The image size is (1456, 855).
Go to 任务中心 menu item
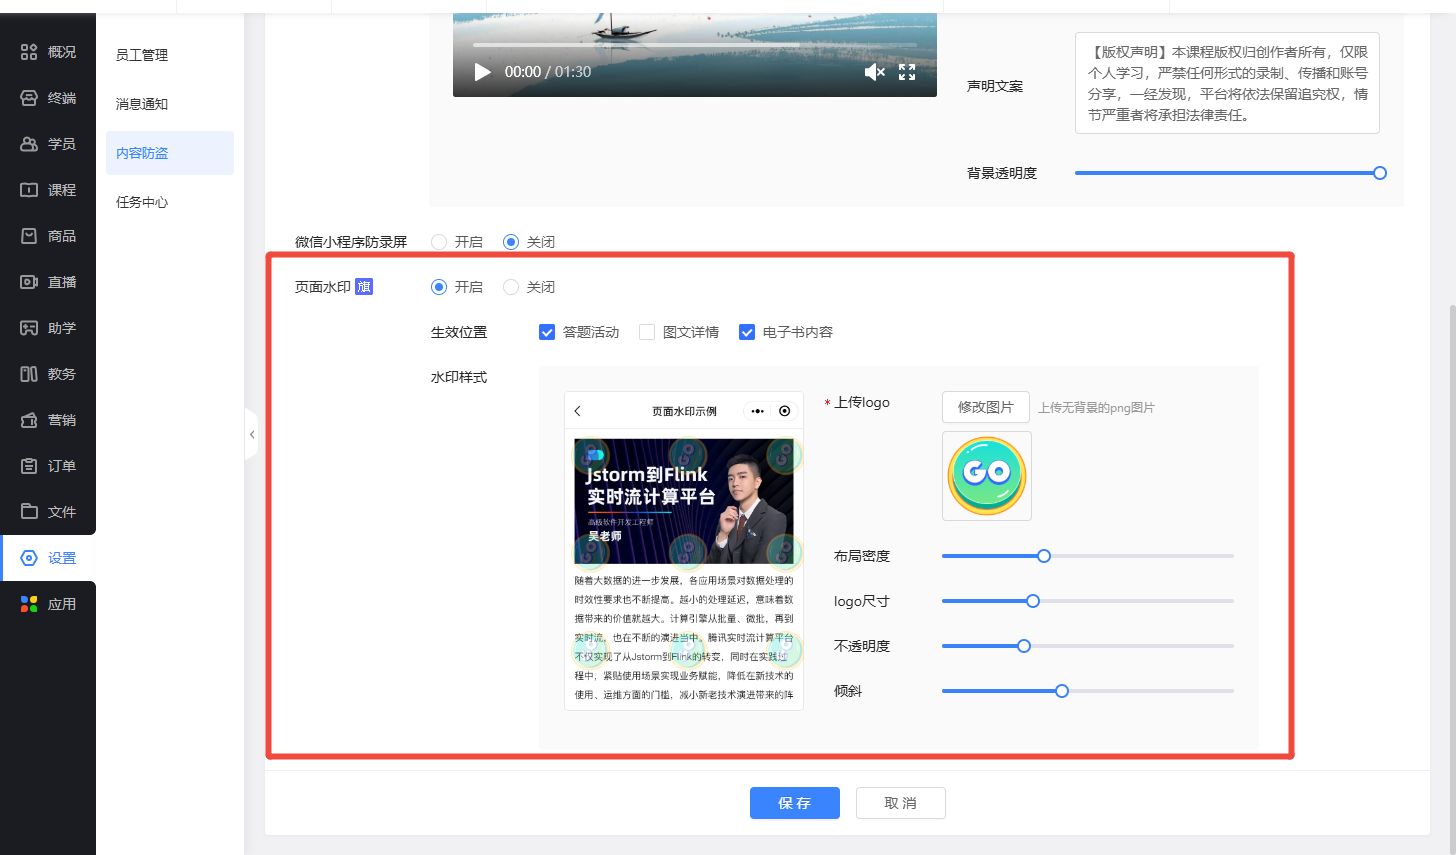coord(142,202)
